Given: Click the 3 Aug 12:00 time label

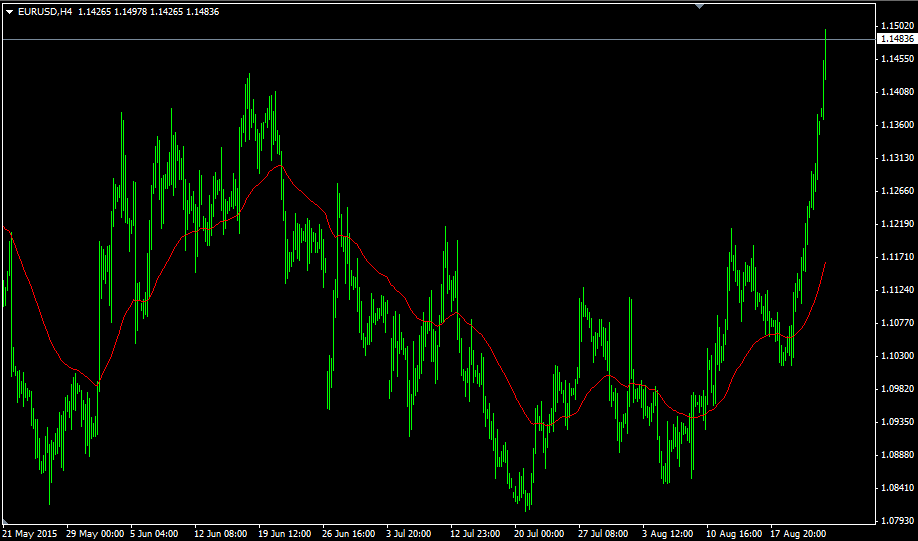Looking at the screenshot, I should 667,534.
